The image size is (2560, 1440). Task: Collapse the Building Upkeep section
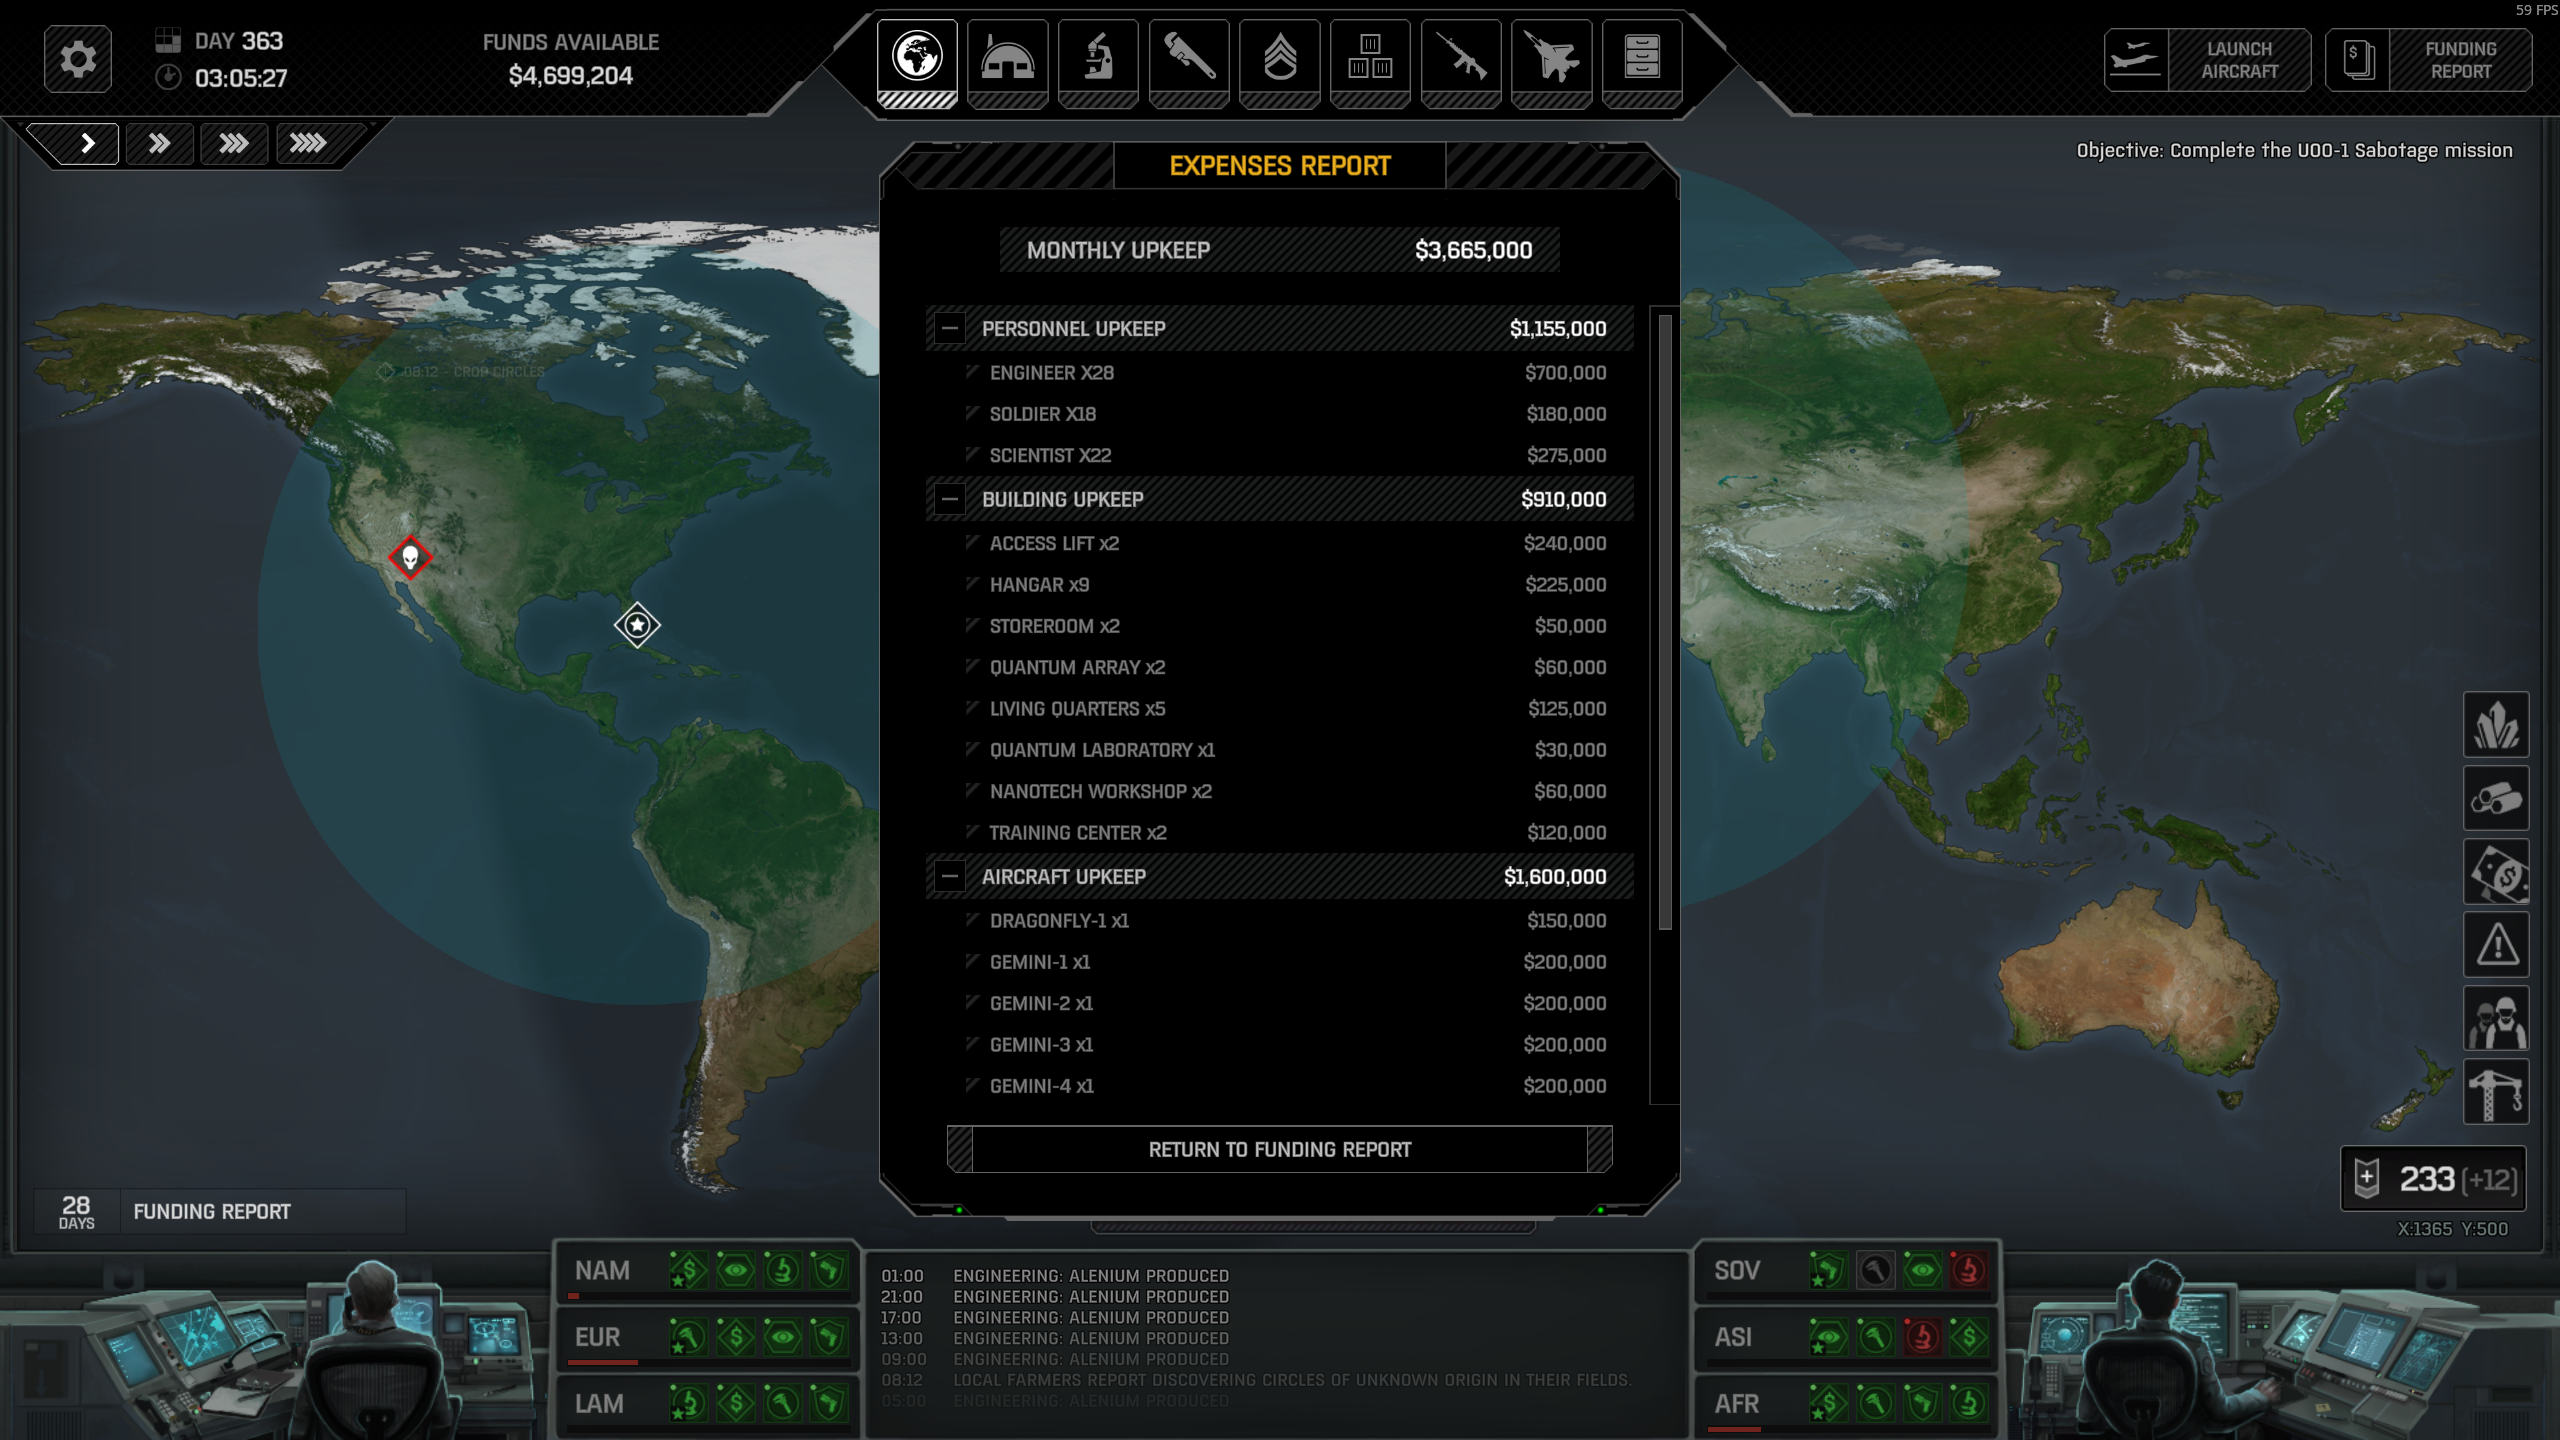point(949,499)
